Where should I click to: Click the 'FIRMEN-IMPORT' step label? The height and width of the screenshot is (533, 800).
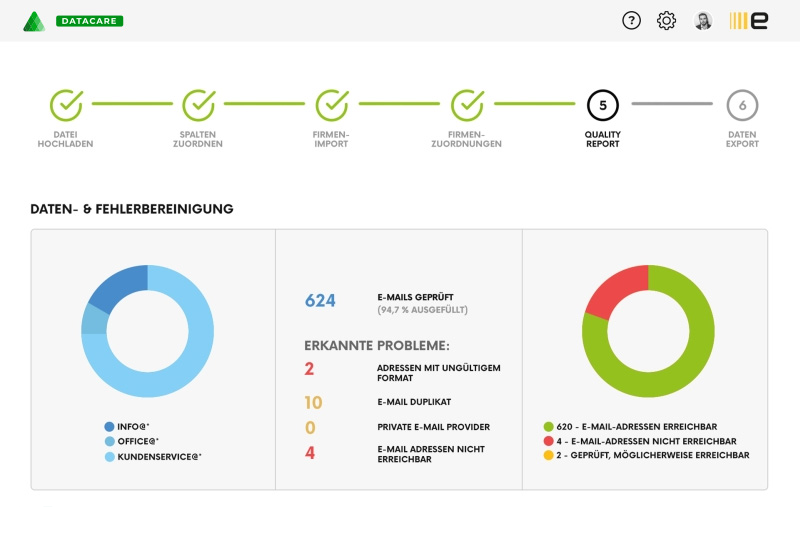pos(331,139)
